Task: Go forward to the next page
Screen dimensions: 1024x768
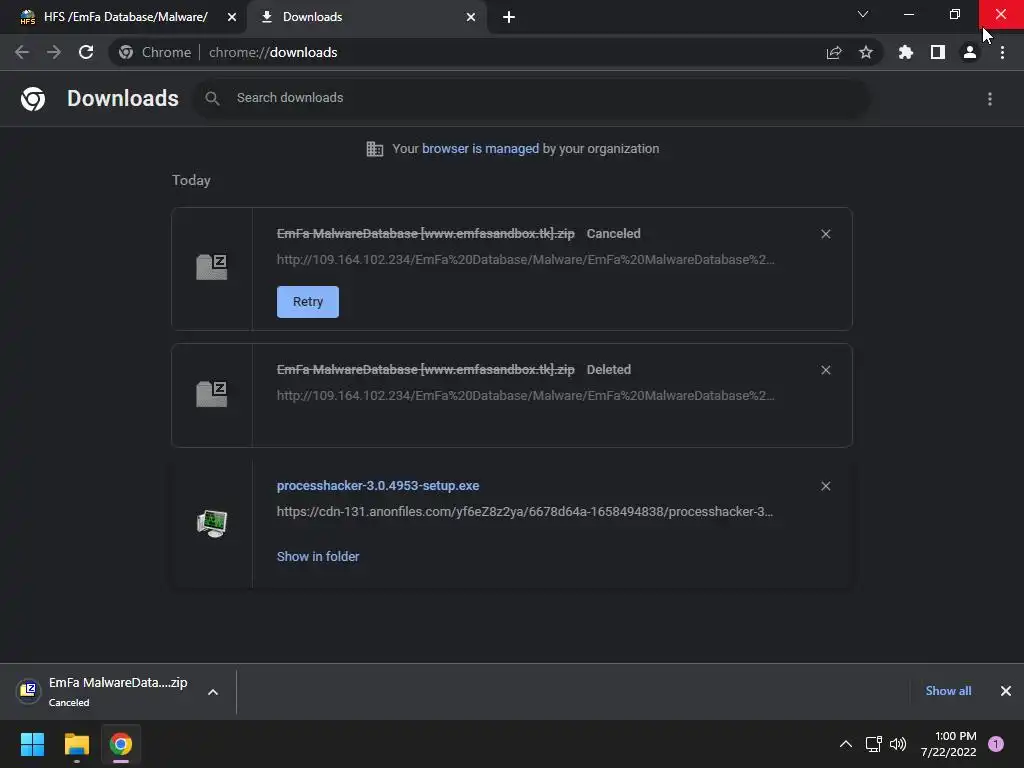Action: (x=54, y=52)
